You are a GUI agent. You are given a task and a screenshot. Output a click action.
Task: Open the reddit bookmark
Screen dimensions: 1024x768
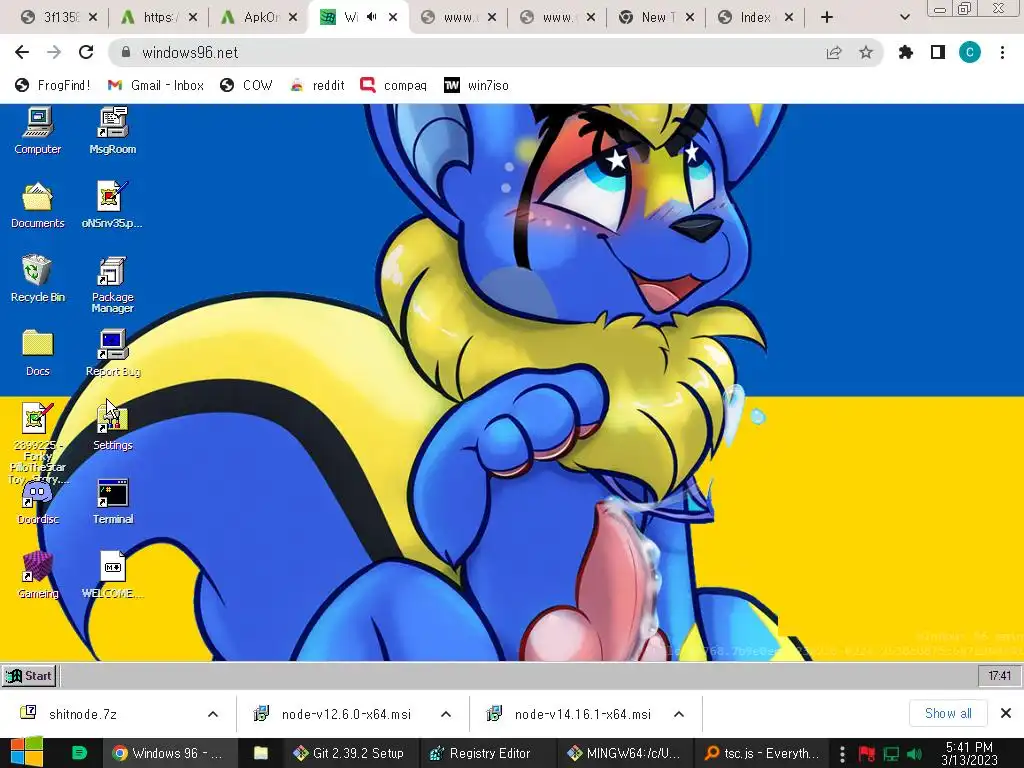pos(317,85)
